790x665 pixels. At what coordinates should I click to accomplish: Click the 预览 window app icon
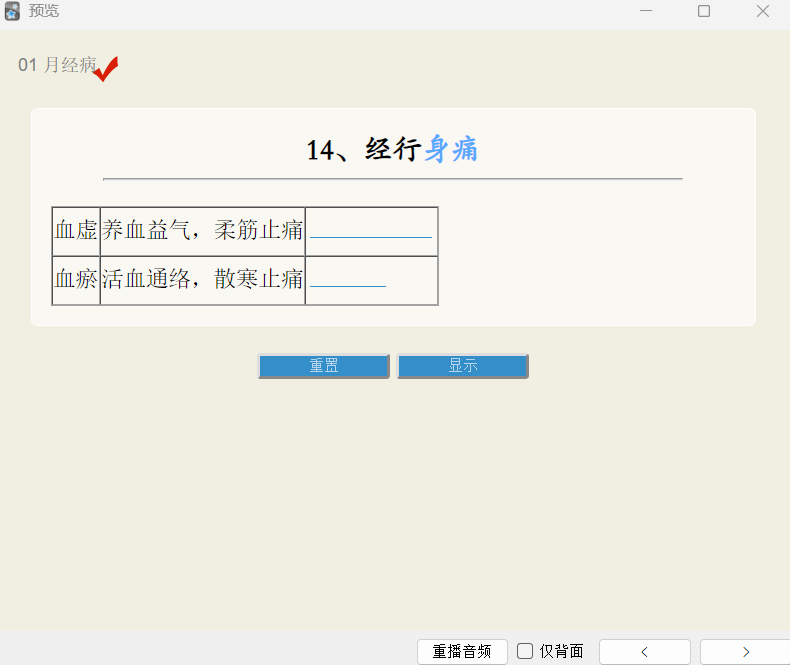coord(12,11)
